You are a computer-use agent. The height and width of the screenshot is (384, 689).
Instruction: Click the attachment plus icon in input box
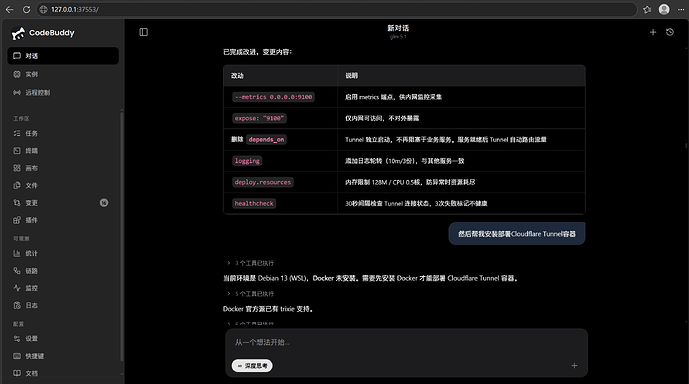[574, 366]
